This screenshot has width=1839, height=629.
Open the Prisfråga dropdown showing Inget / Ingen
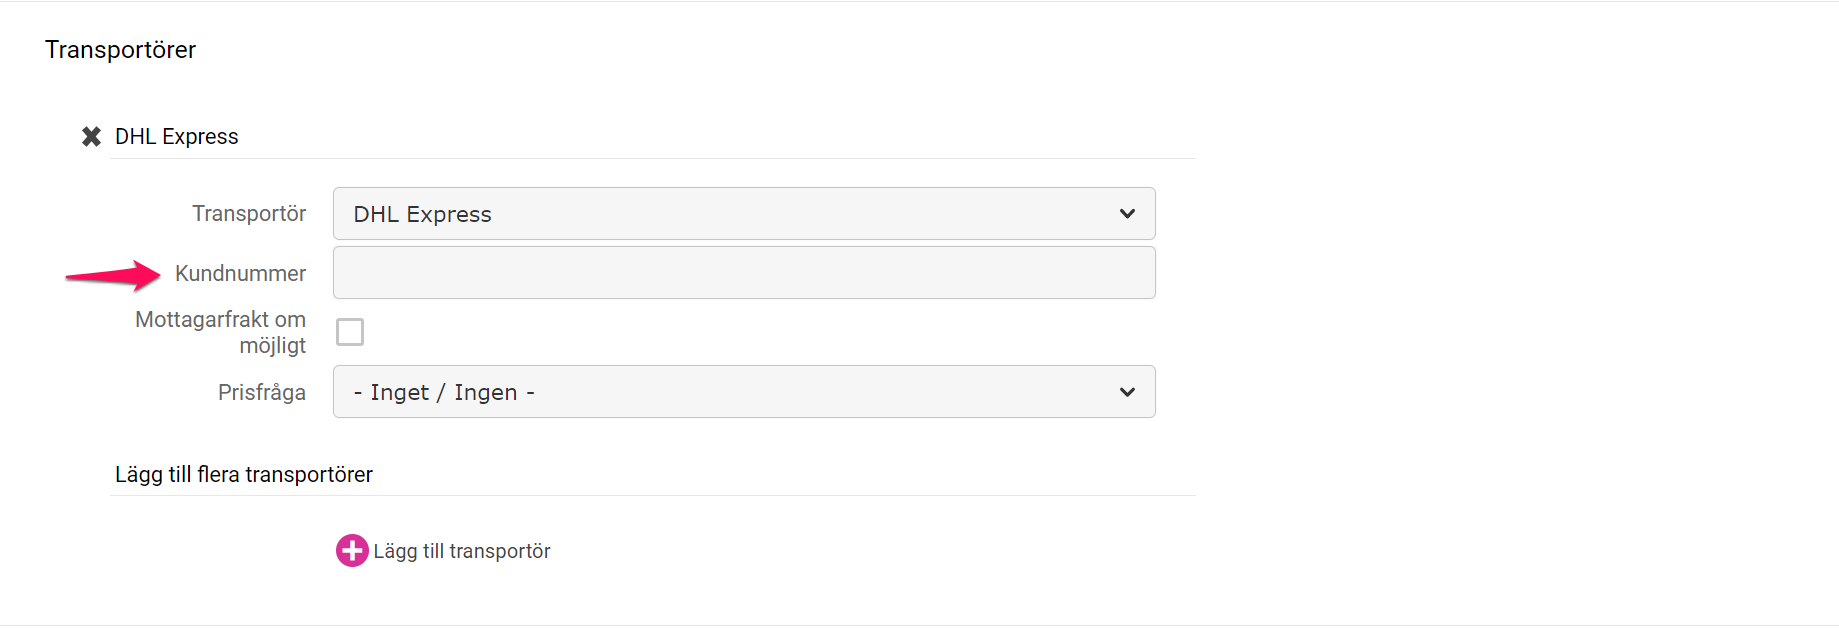point(744,392)
